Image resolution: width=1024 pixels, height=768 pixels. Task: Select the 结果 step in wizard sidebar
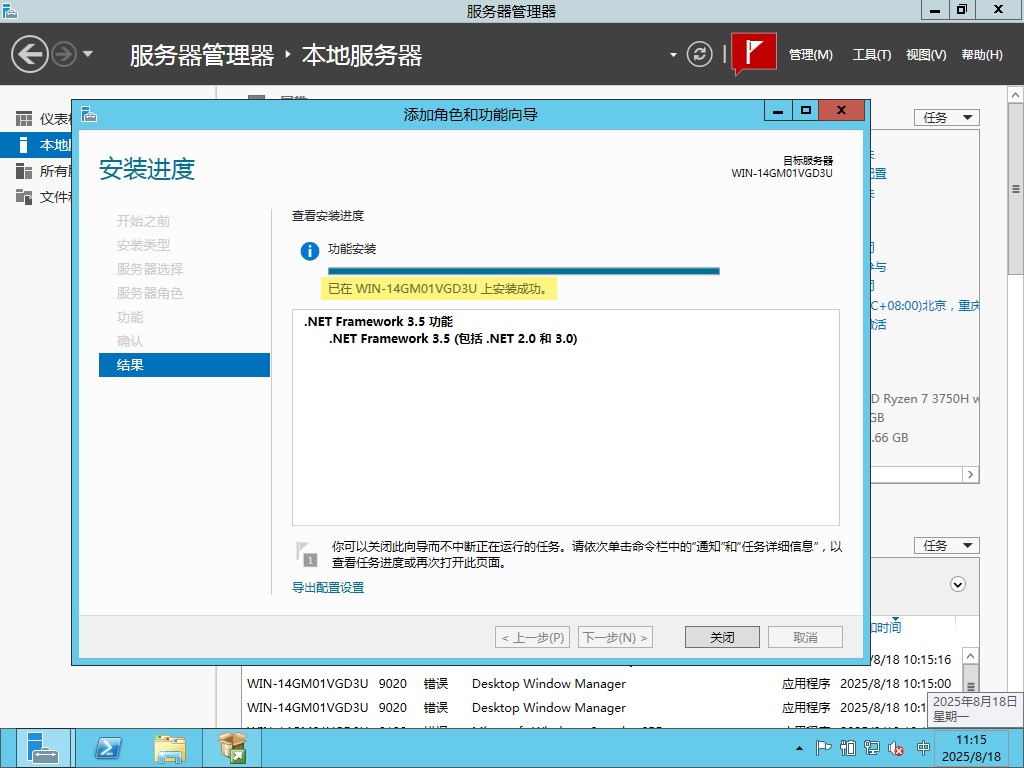(x=184, y=365)
